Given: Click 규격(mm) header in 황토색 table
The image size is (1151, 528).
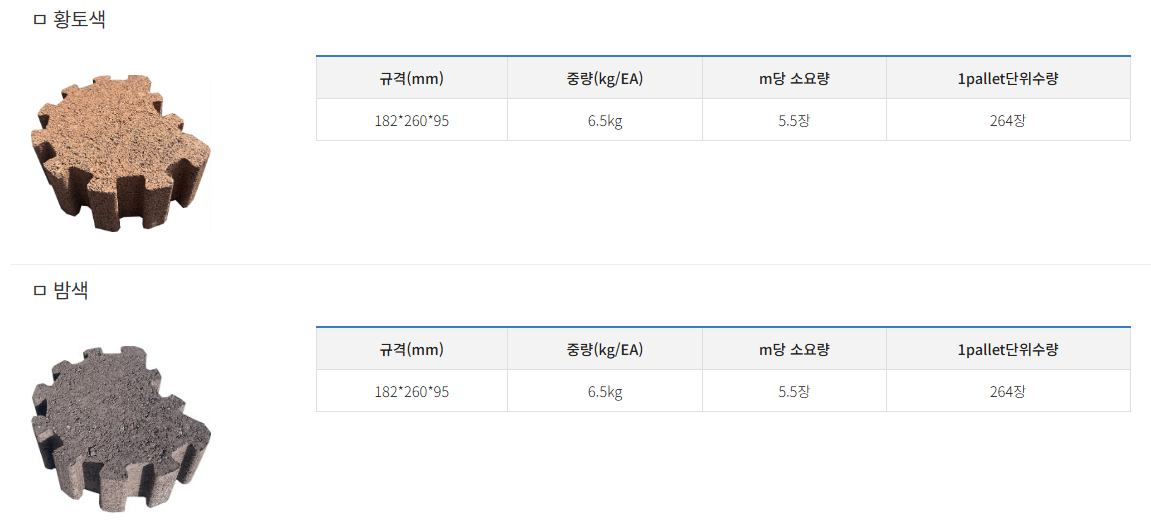Looking at the screenshot, I should click(412, 79).
